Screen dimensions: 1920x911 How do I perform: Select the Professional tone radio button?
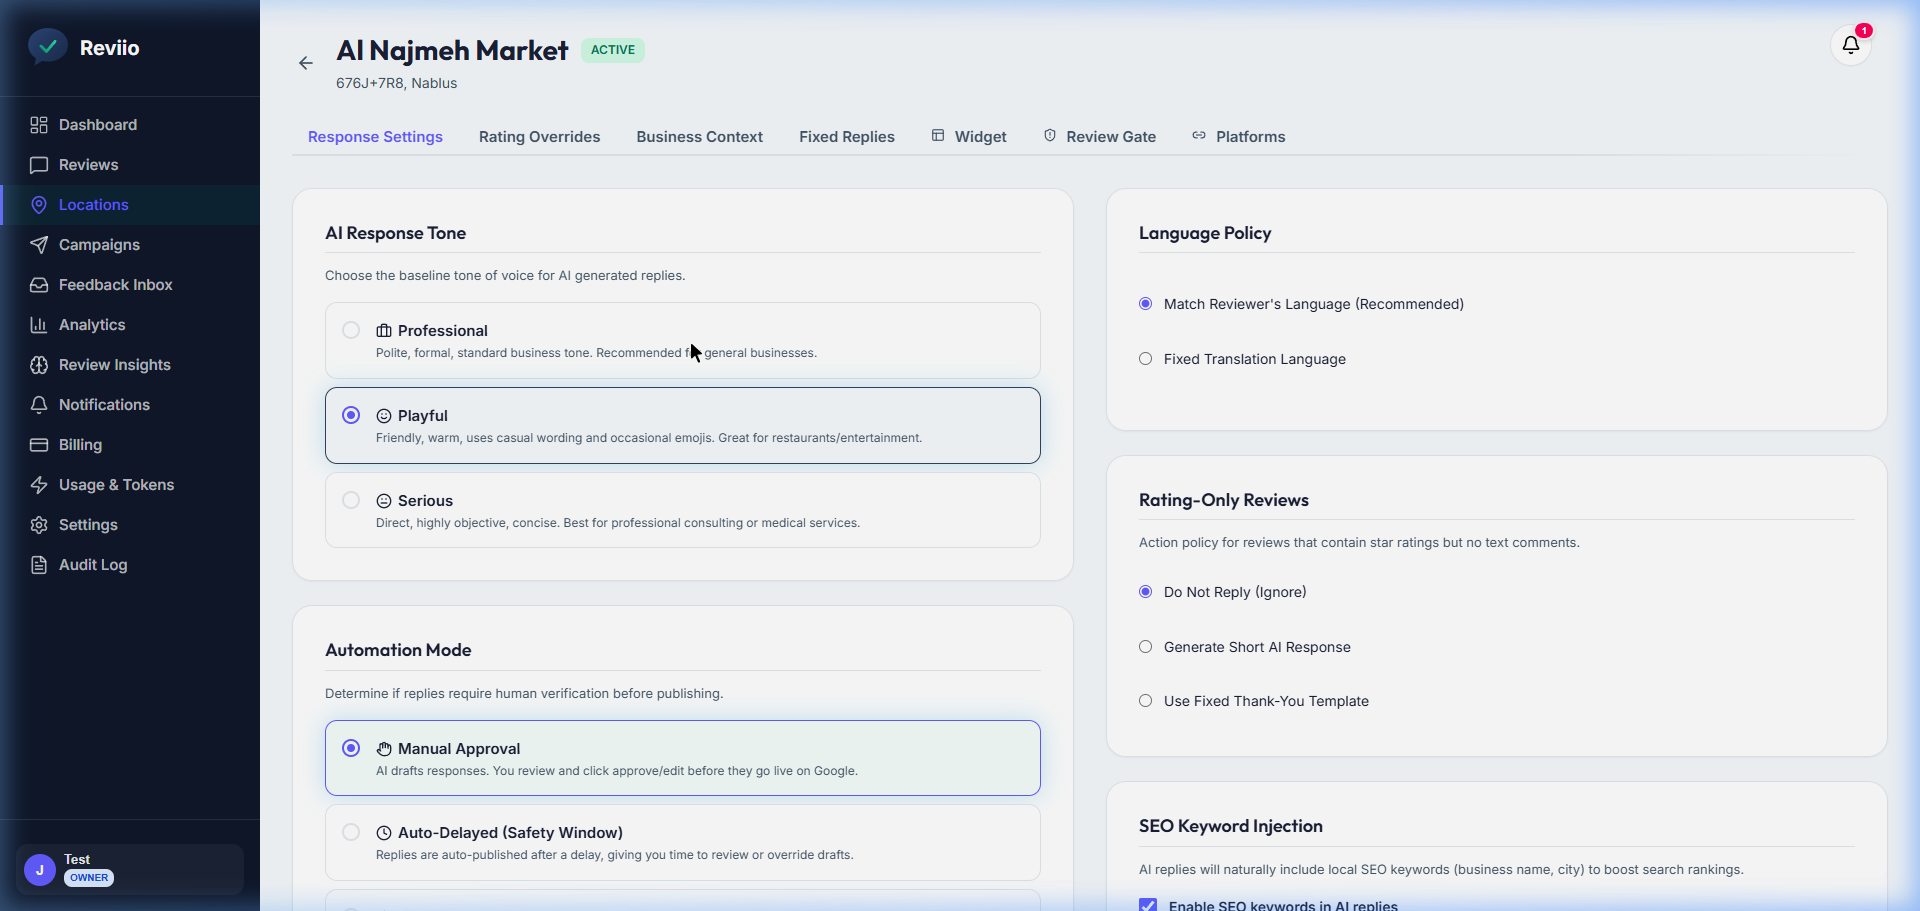(351, 330)
